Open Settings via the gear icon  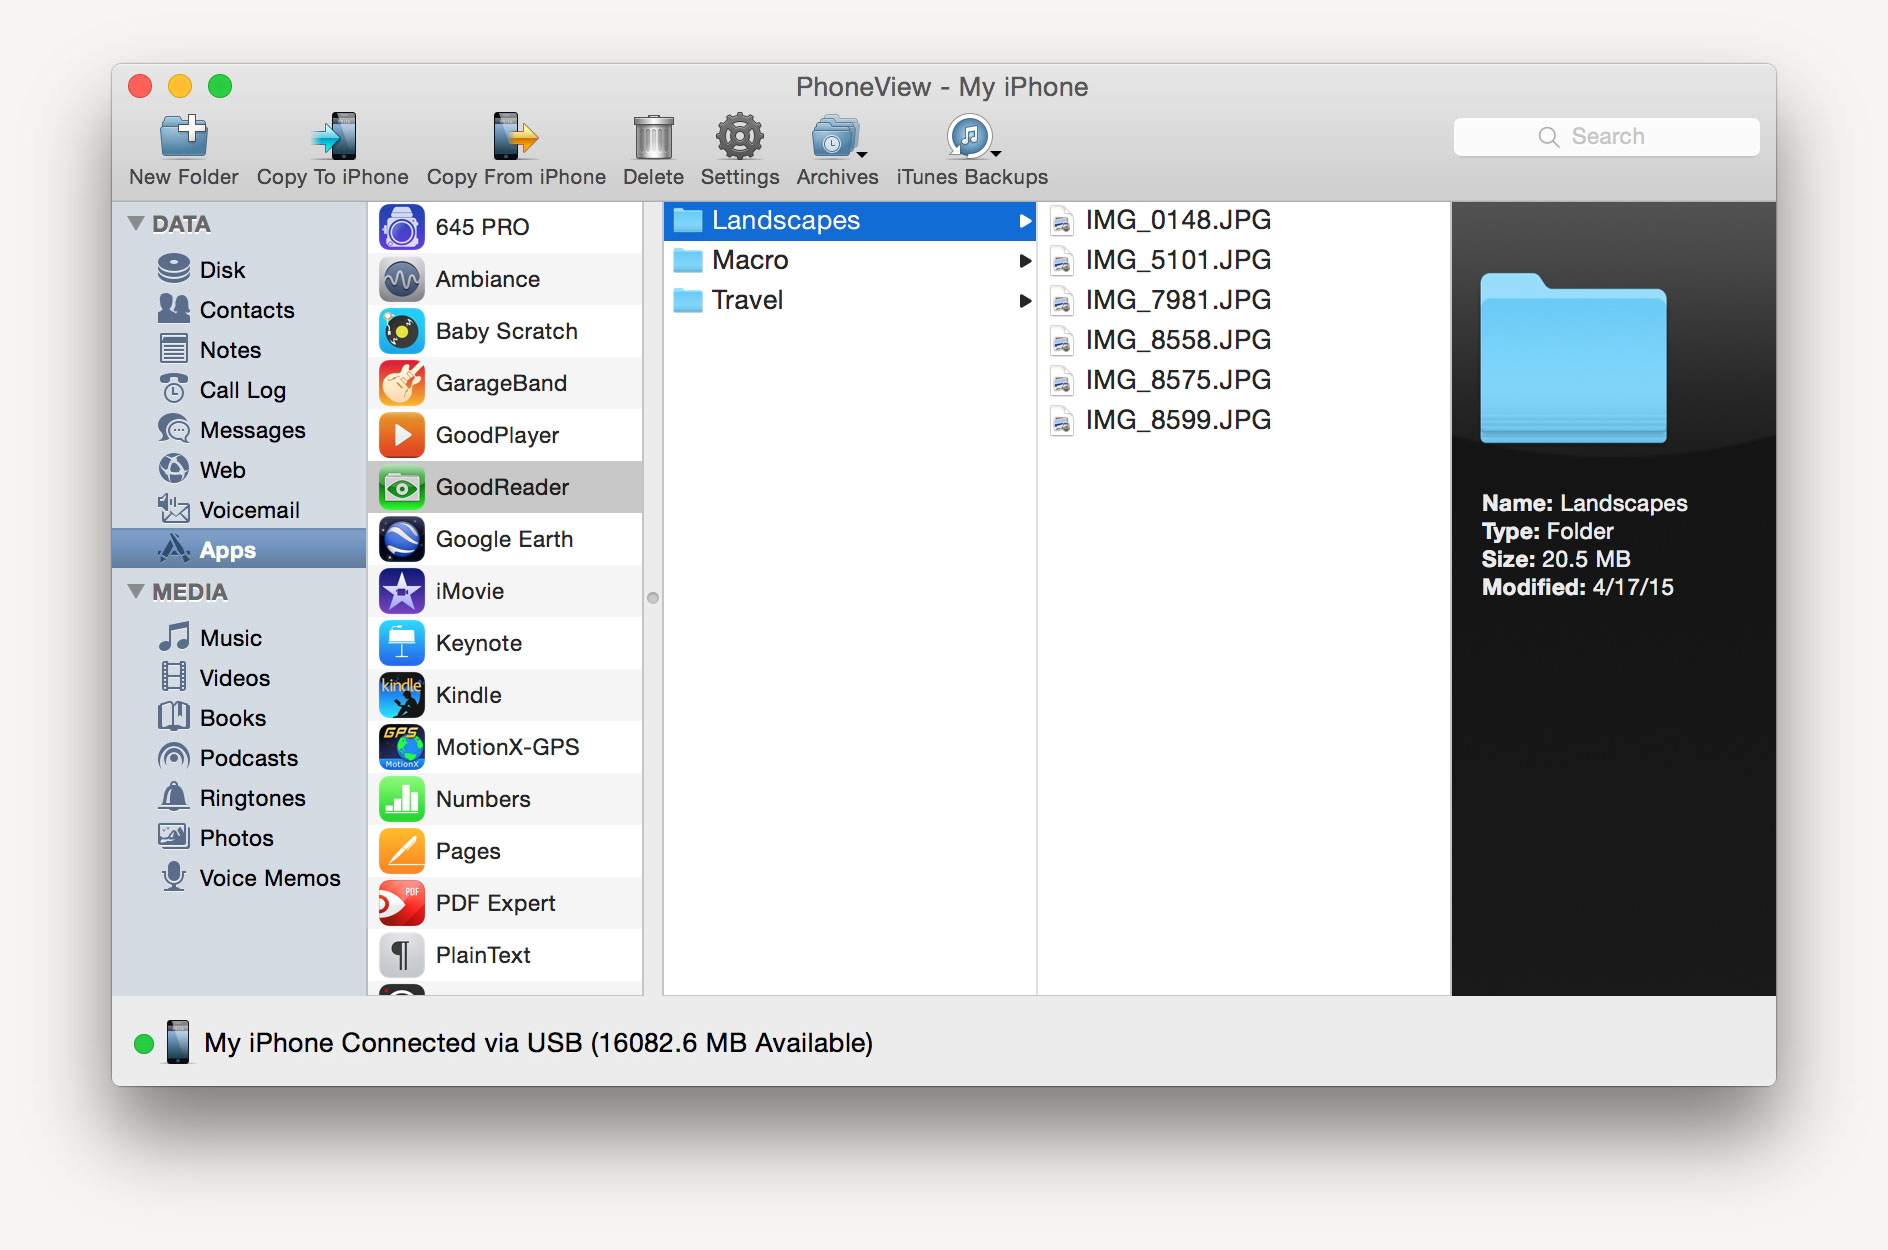tap(739, 138)
